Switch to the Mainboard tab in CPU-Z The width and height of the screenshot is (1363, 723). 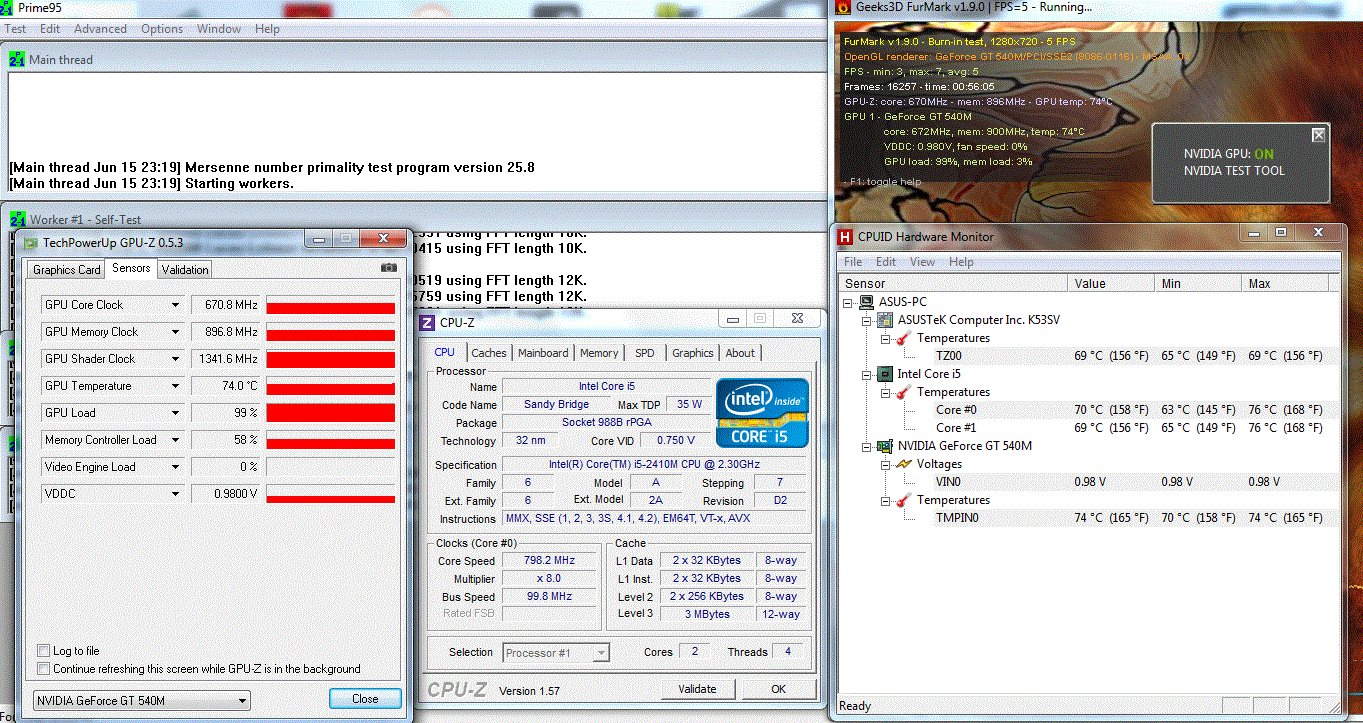pyautogui.click(x=543, y=353)
